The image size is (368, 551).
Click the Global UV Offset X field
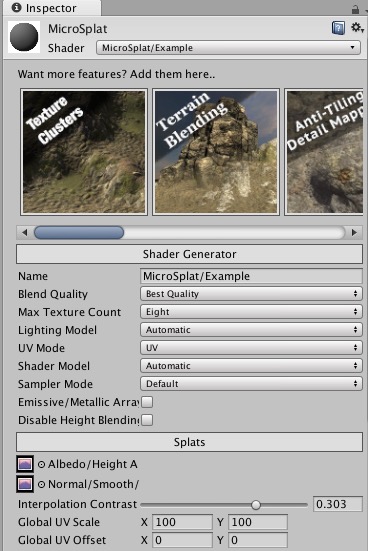[182, 540]
